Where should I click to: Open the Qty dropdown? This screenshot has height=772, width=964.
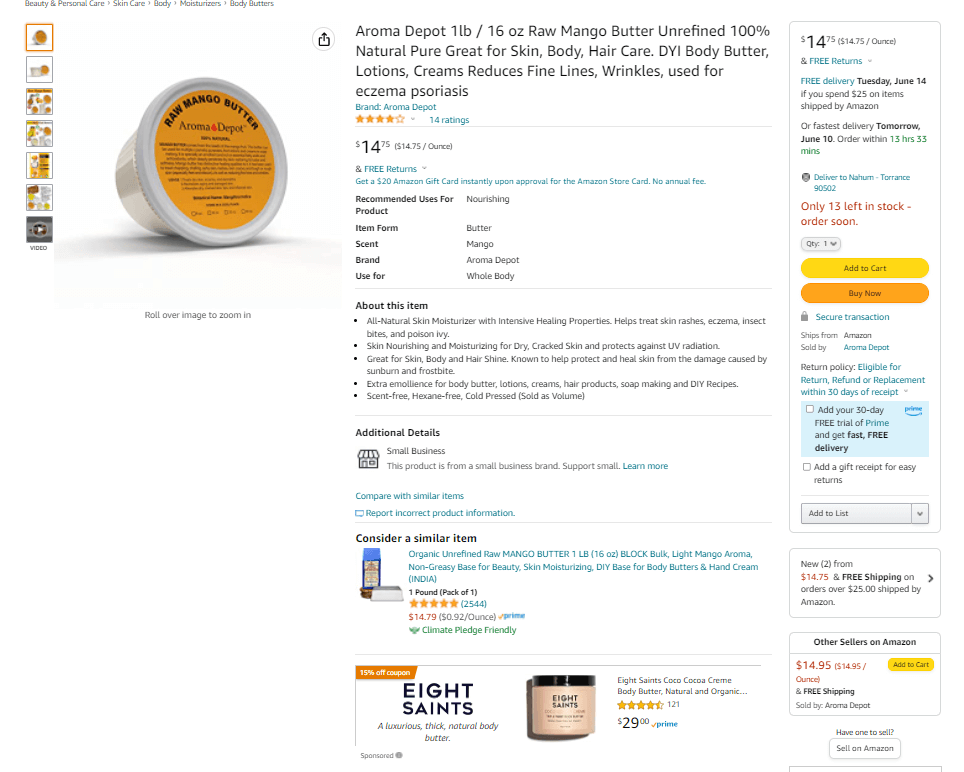[820, 243]
